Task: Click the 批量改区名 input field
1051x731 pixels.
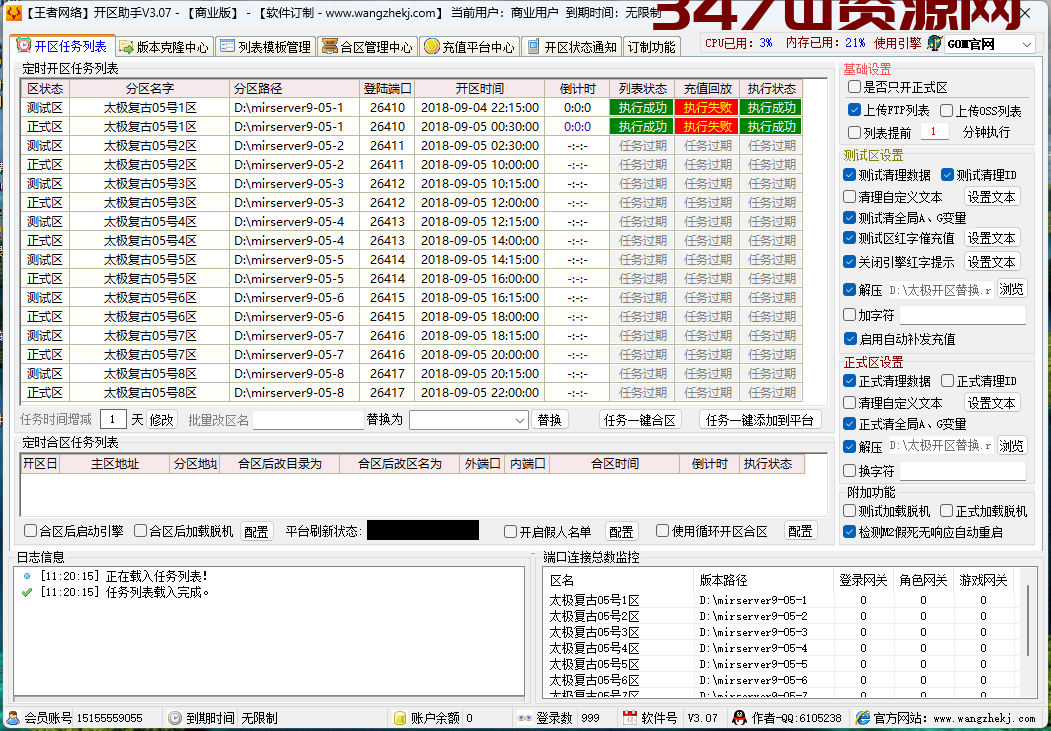Action: coord(308,420)
